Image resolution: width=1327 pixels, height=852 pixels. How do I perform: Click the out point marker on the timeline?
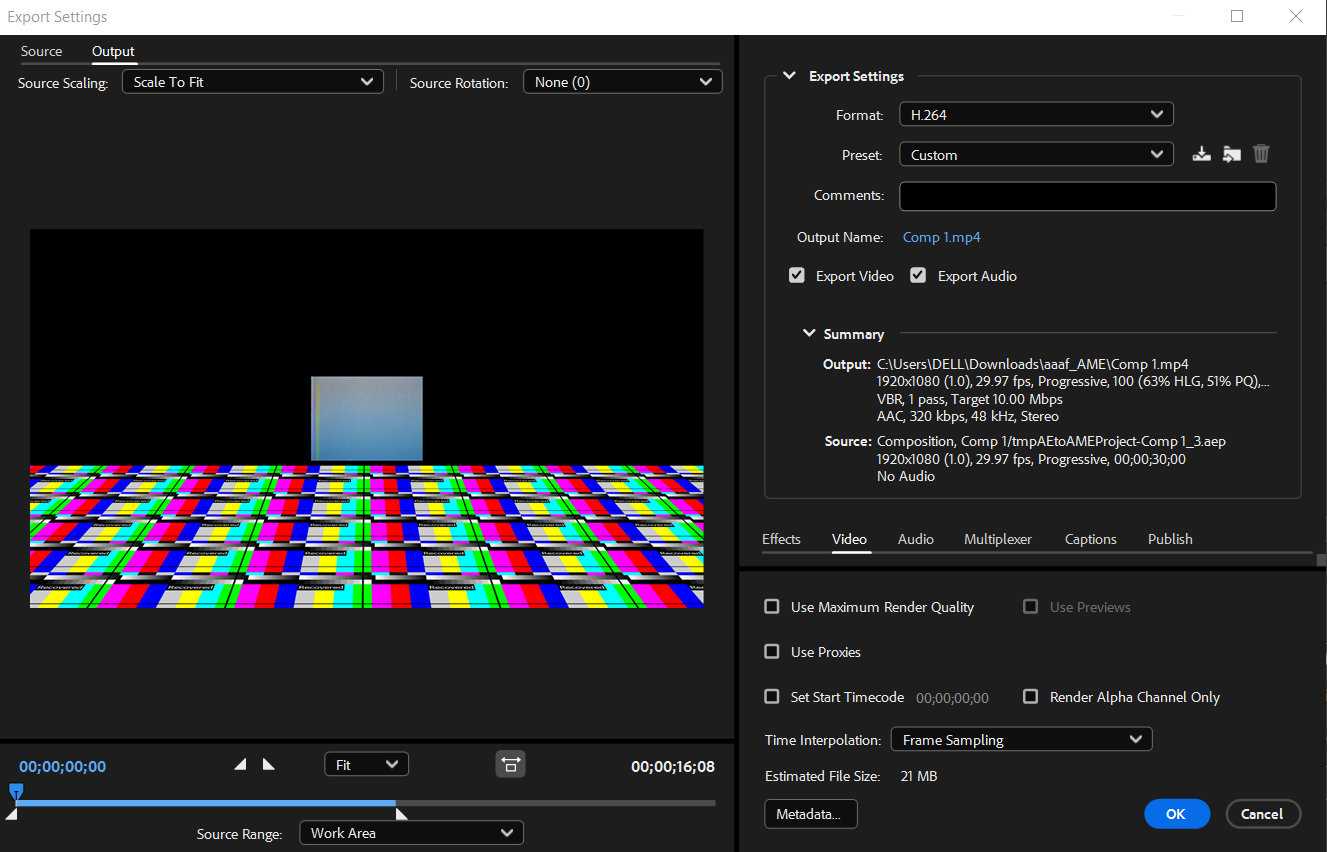(x=401, y=814)
